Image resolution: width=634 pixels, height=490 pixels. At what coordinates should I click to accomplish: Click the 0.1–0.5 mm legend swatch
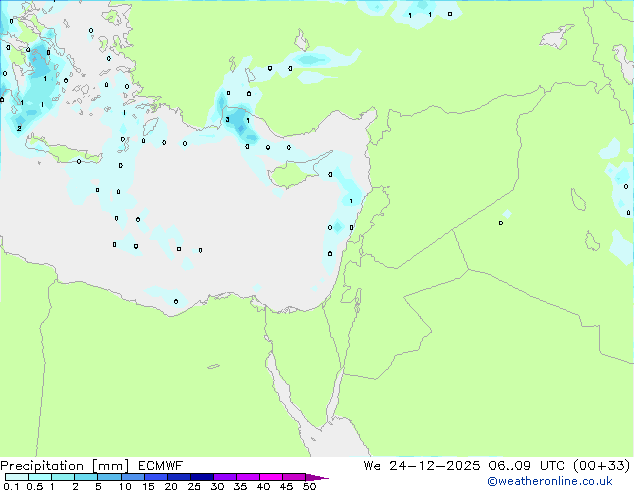17,477
